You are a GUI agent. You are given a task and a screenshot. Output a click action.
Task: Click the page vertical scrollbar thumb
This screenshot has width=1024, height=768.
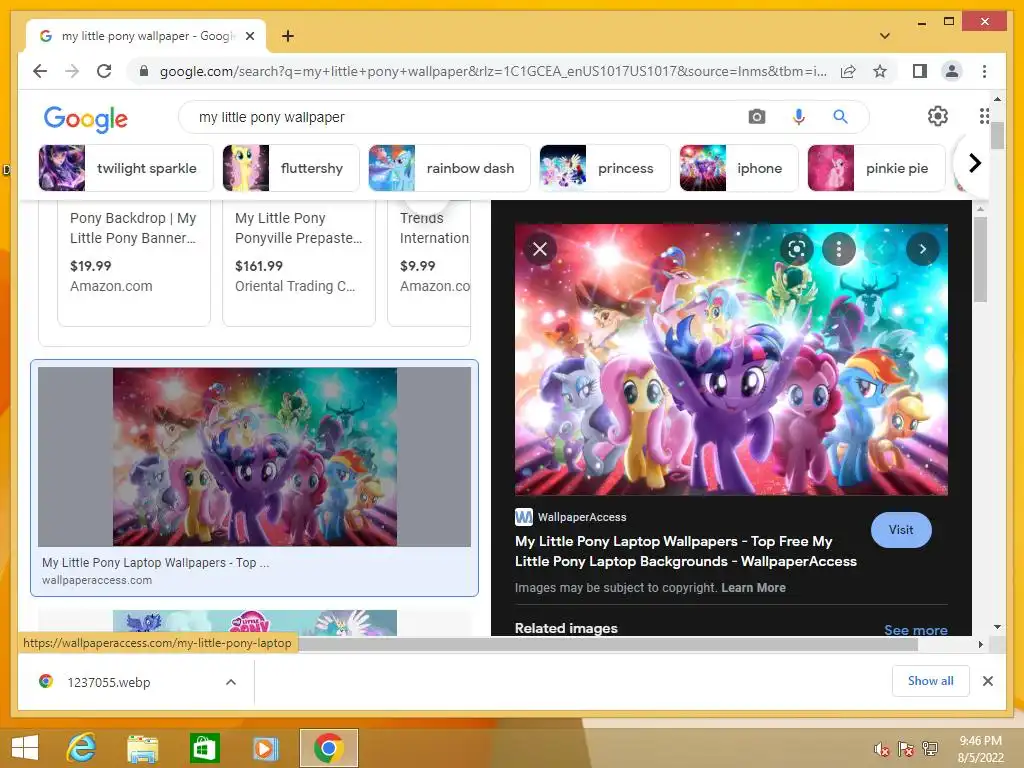tap(997, 136)
